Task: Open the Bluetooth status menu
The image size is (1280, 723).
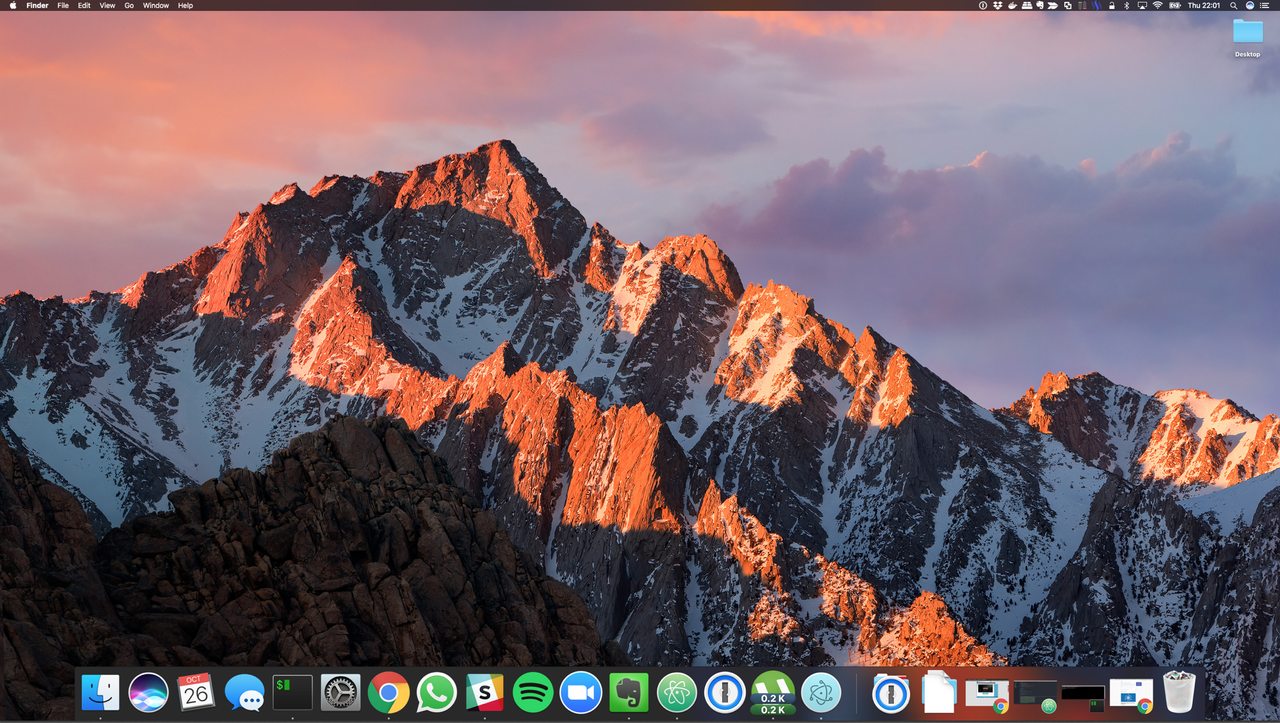Action: pyautogui.click(x=1126, y=5)
